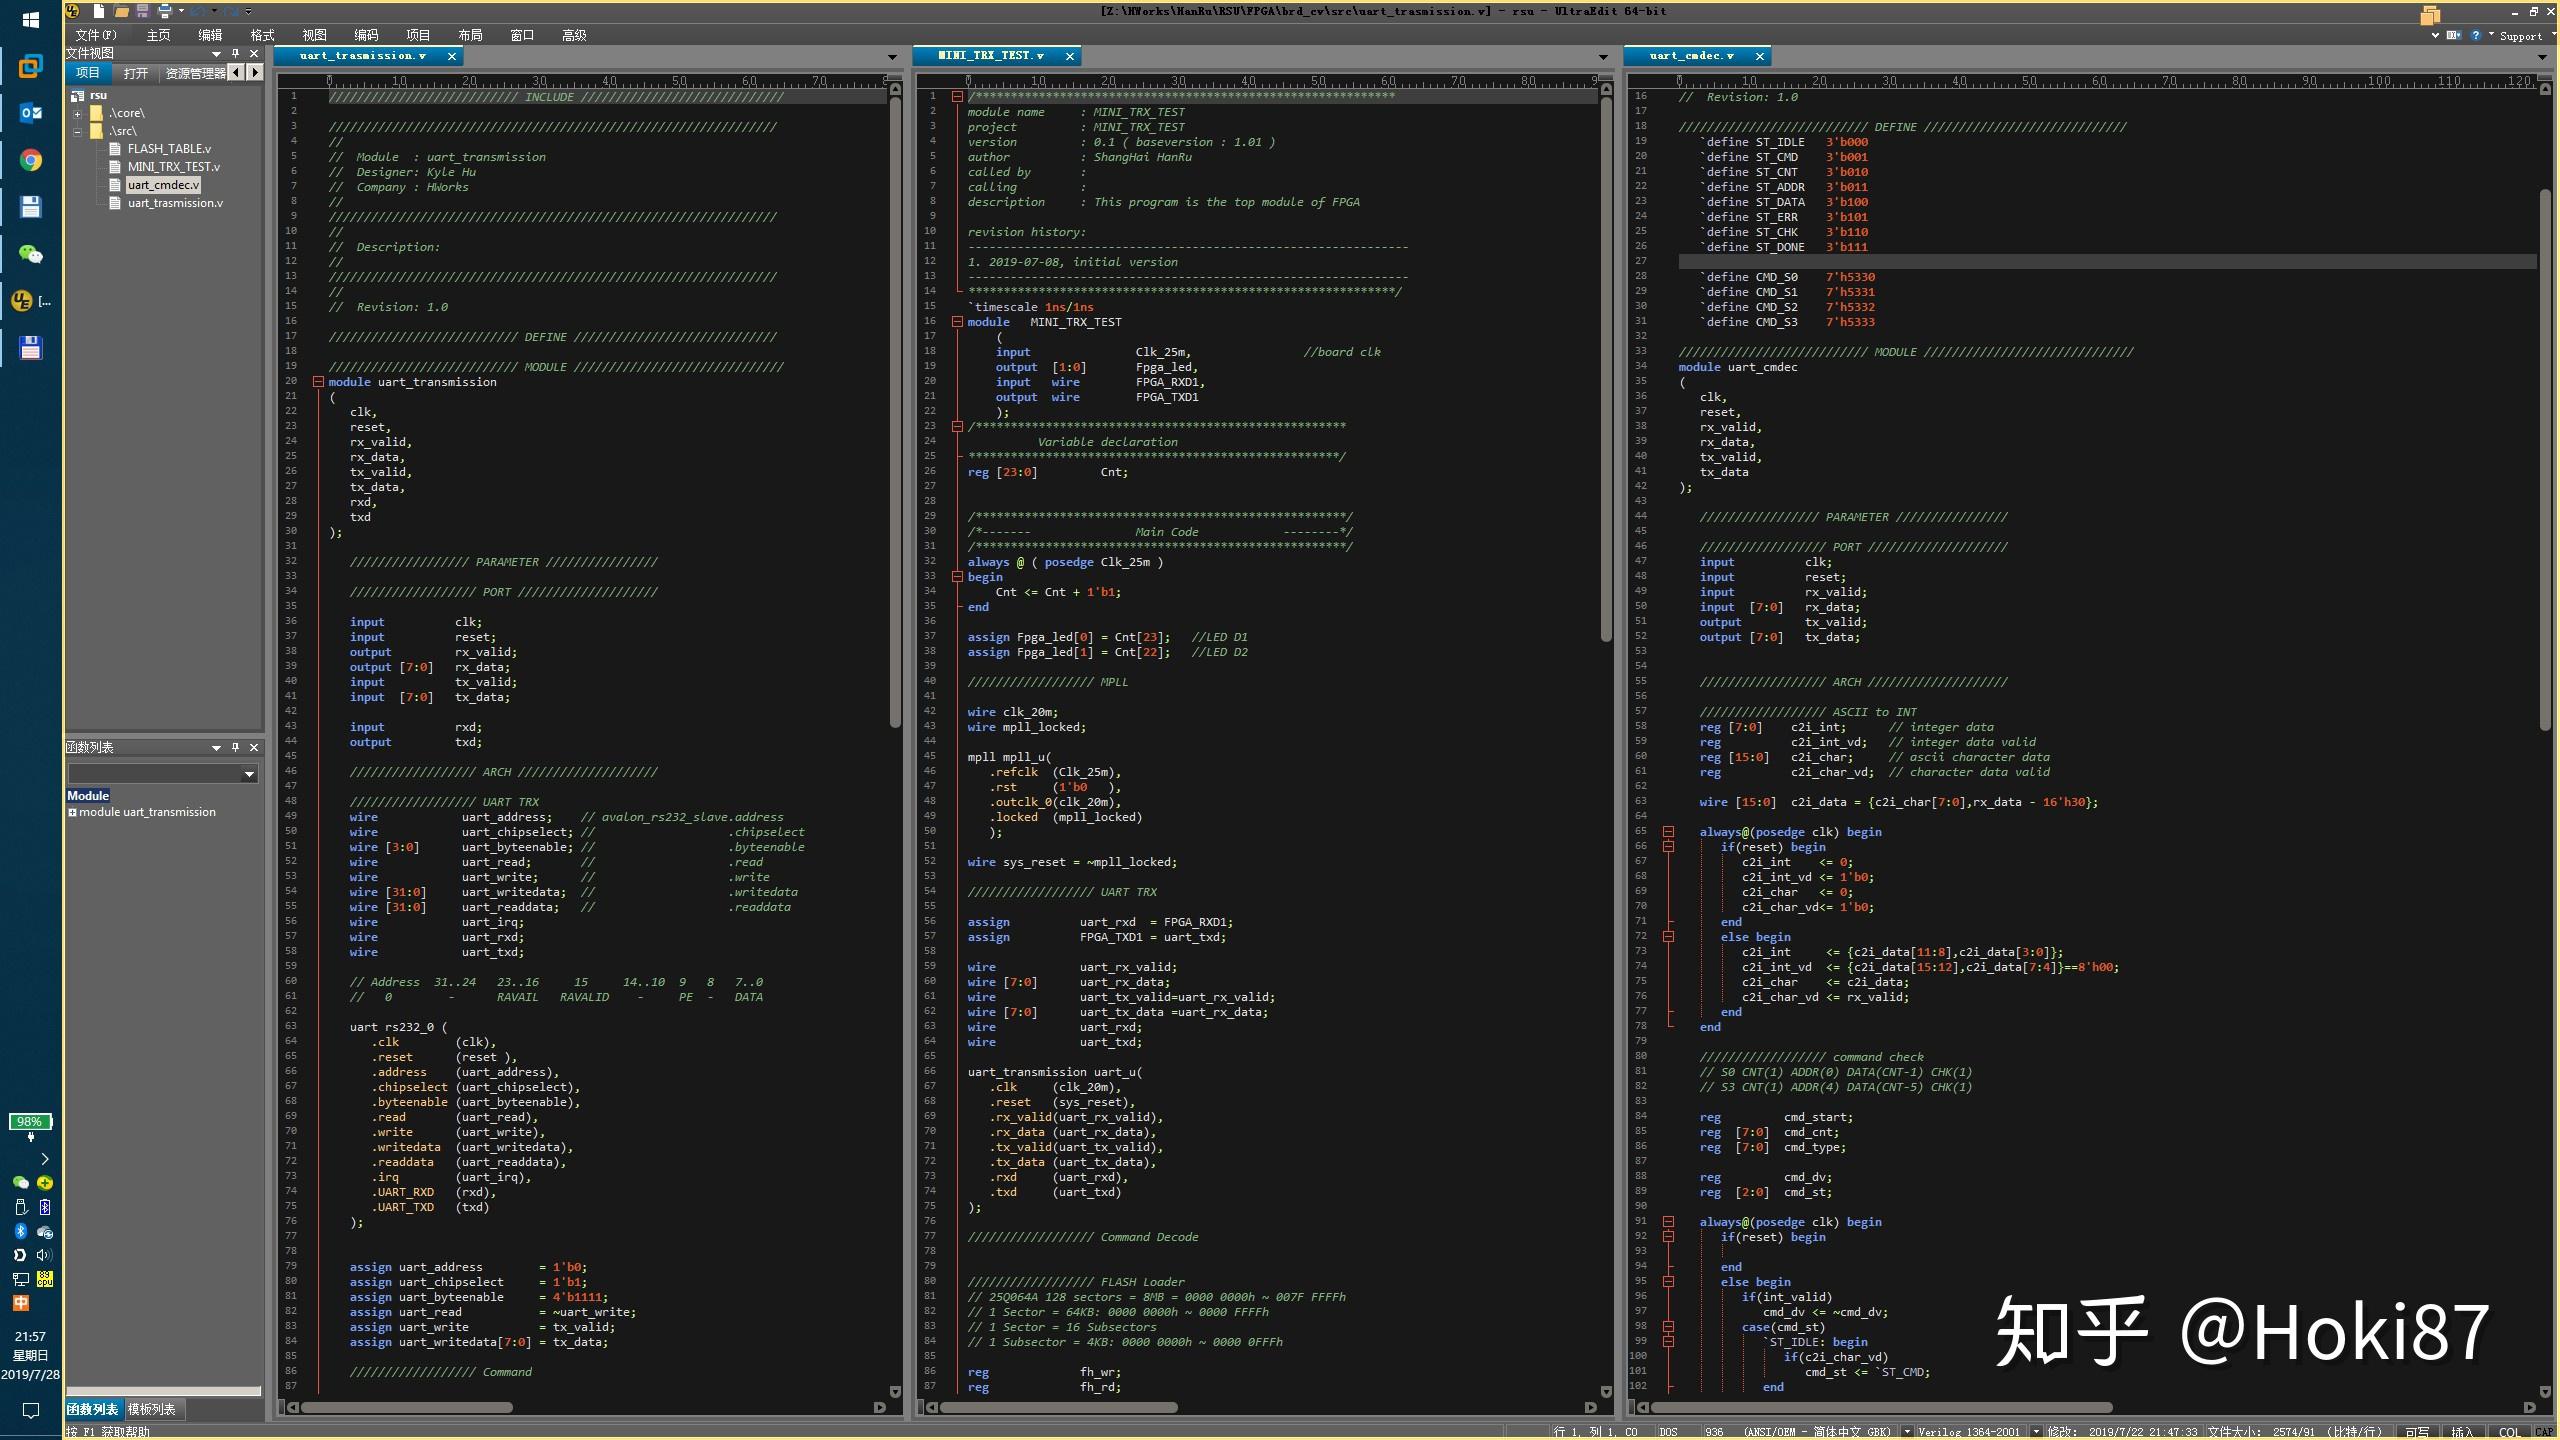Click the print icon in quick toolbar
The width and height of the screenshot is (2560, 1440).
pyautogui.click(x=164, y=11)
